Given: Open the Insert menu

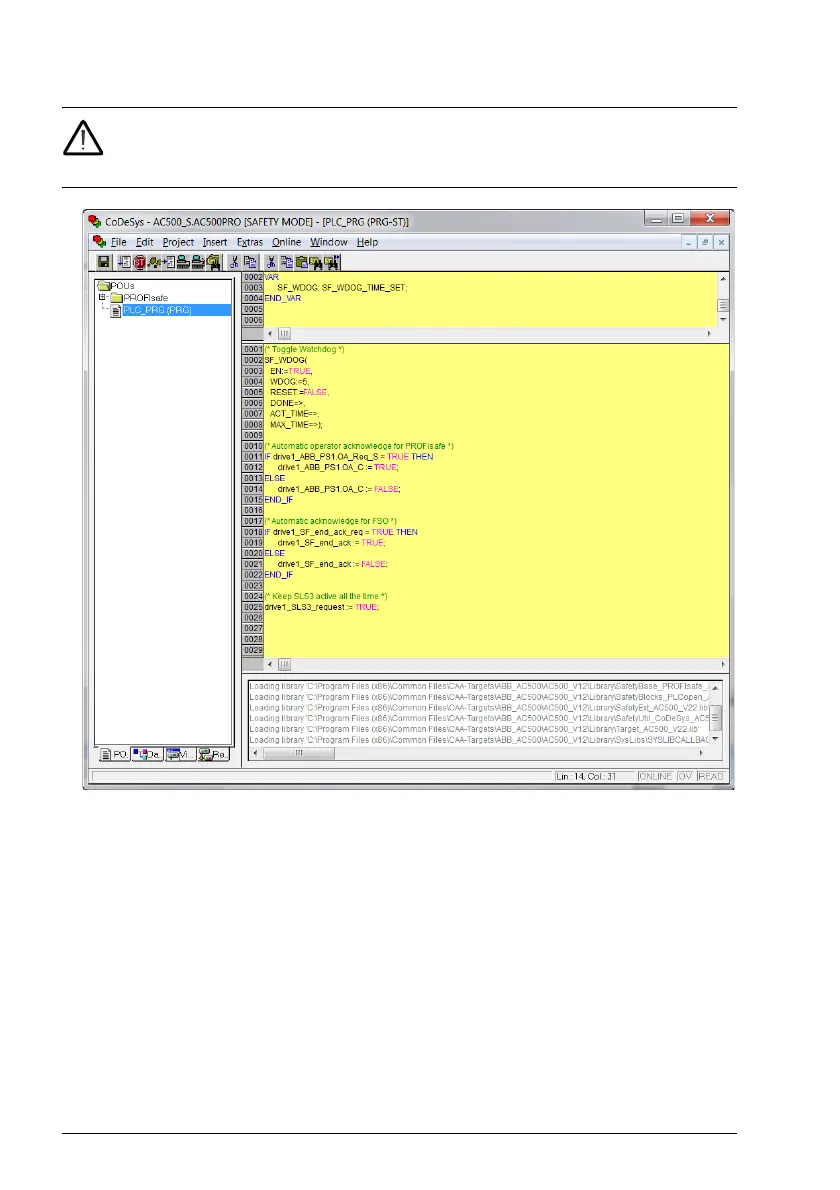Looking at the screenshot, I should tap(215, 242).
